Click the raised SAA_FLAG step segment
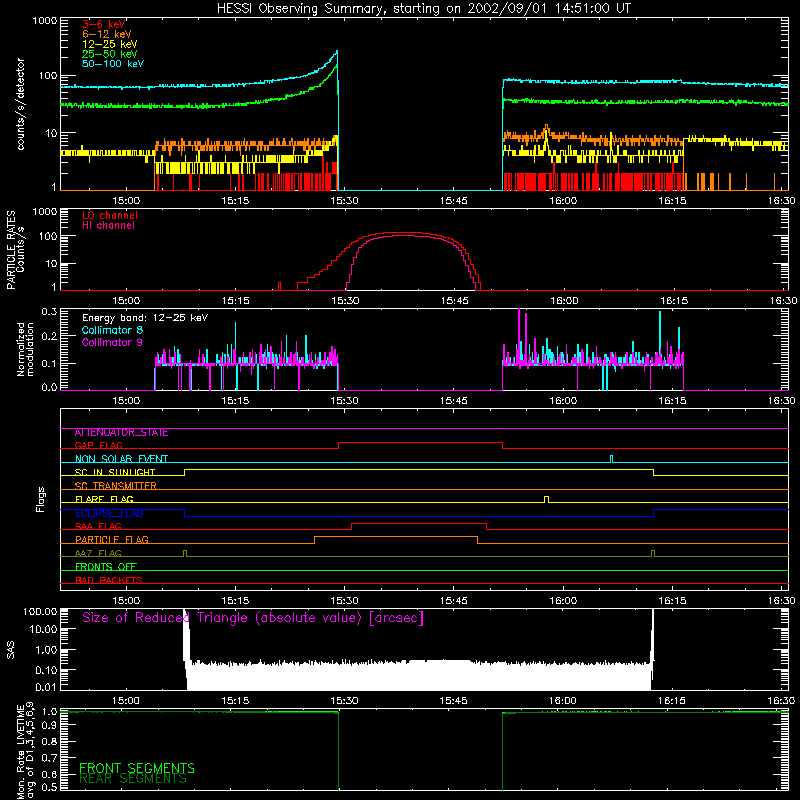This screenshot has height=800, width=800. 419,523
